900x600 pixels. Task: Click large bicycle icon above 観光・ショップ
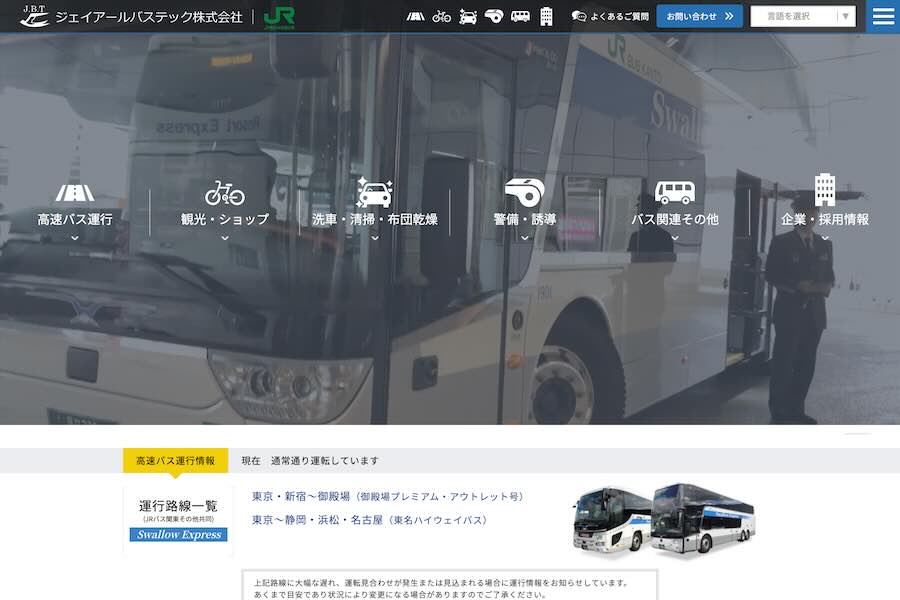click(225, 192)
